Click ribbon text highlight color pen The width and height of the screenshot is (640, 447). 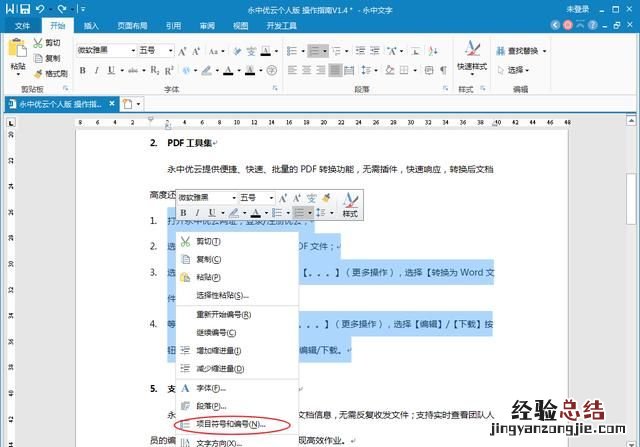pyautogui.click(x=207, y=71)
